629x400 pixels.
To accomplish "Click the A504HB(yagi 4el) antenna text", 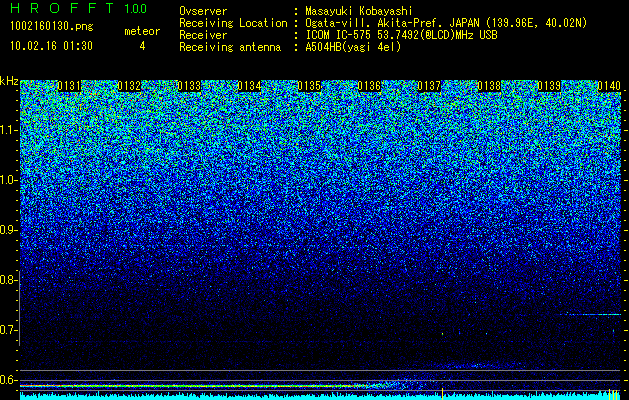I will pyautogui.click(x=353, y=47).
